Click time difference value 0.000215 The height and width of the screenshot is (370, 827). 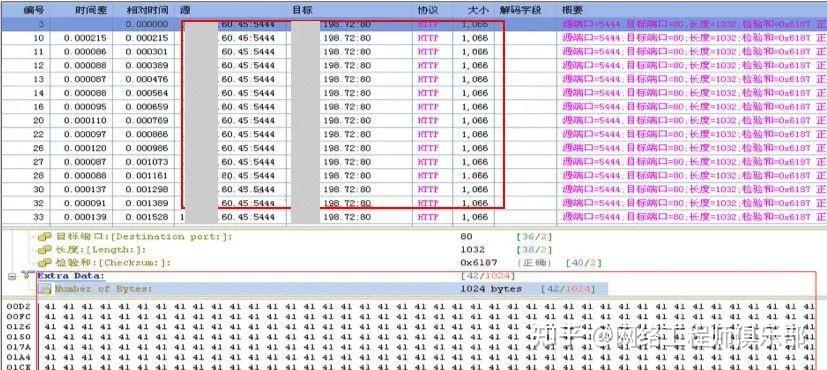(85, 38)
